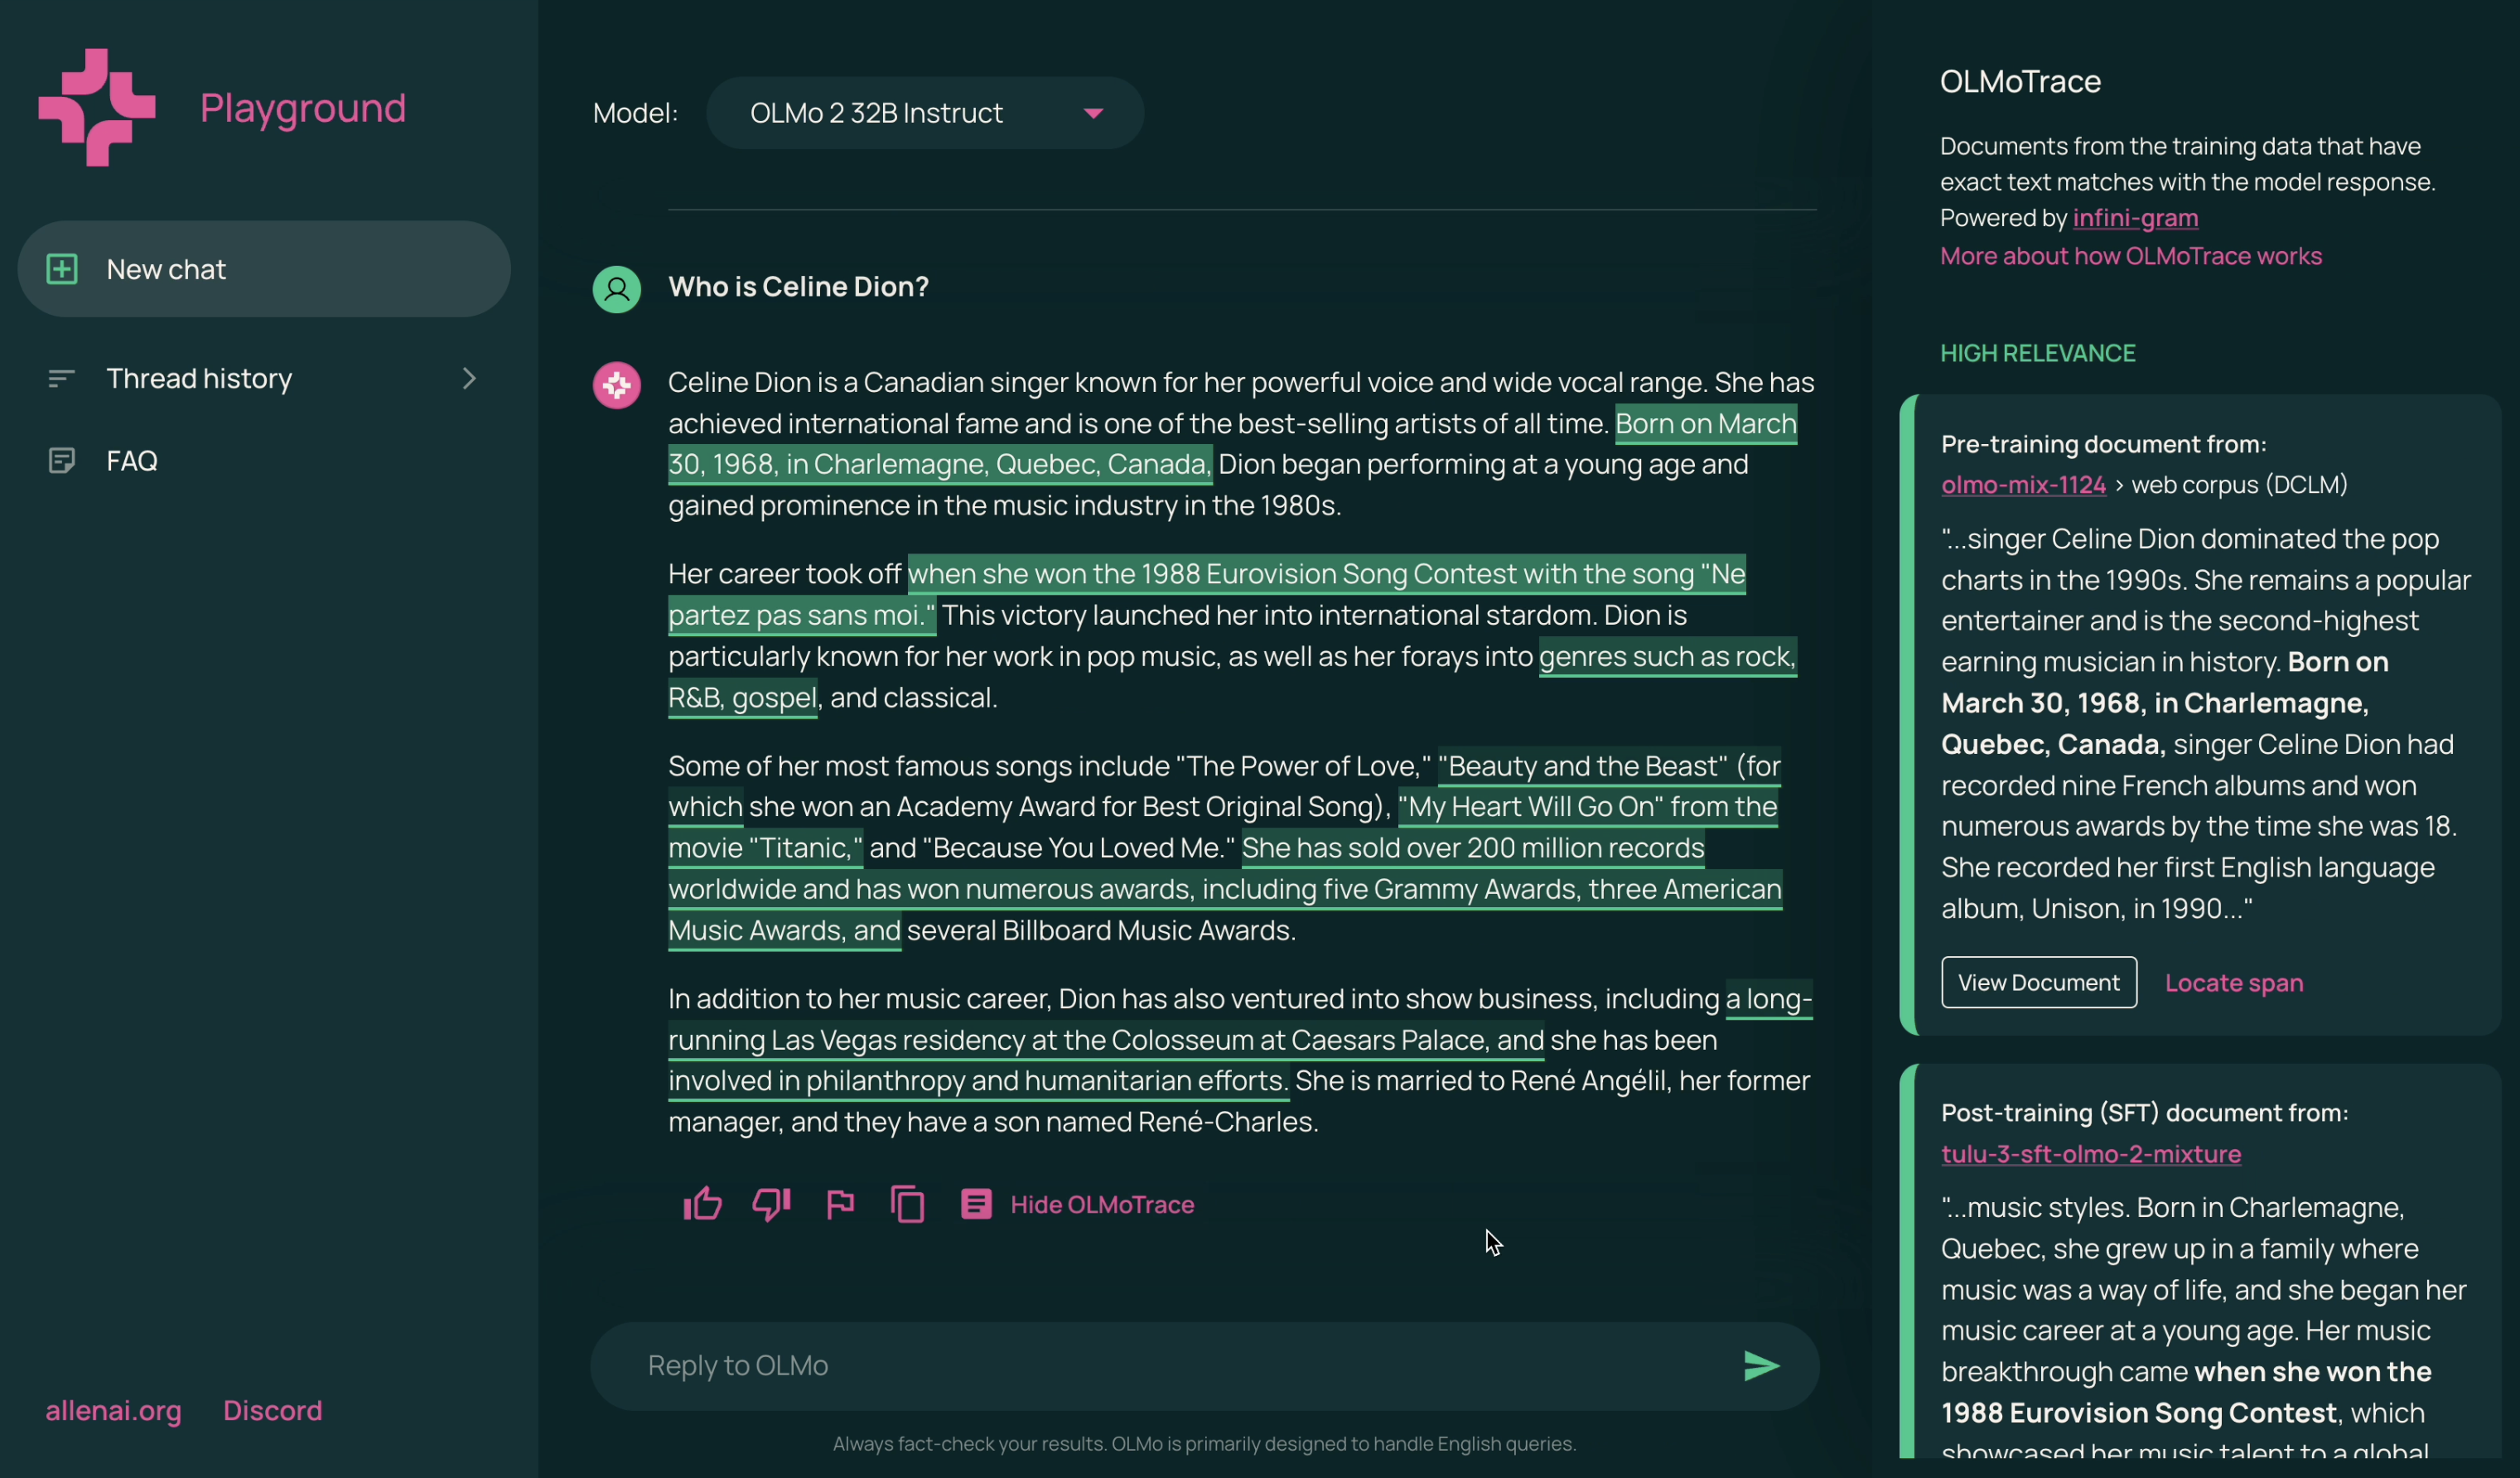Open the FAQ menu item
Screen dimensions: 2520x1478
pos(264,460)
